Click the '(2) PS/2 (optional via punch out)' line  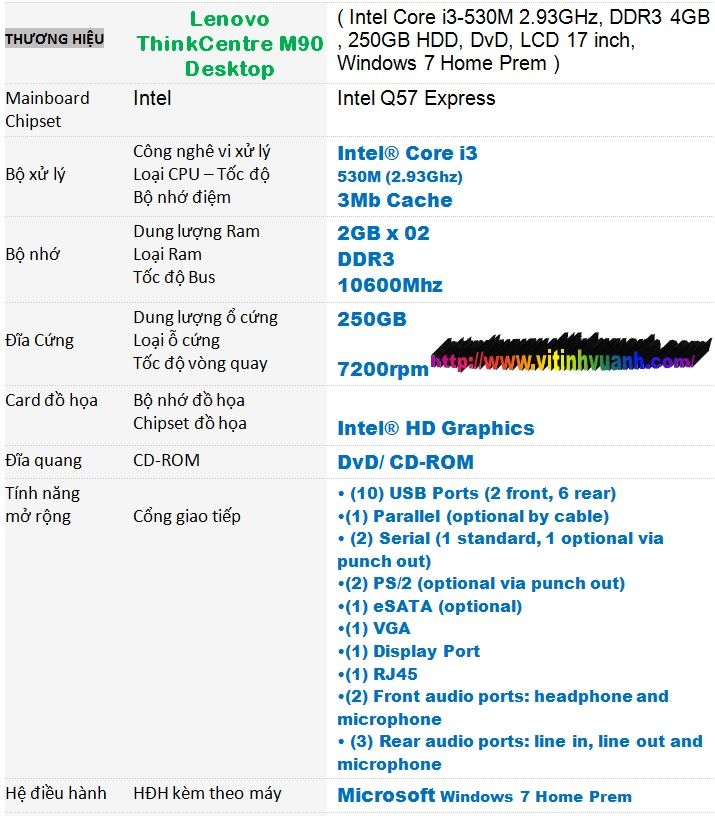(x=481, y=583)
